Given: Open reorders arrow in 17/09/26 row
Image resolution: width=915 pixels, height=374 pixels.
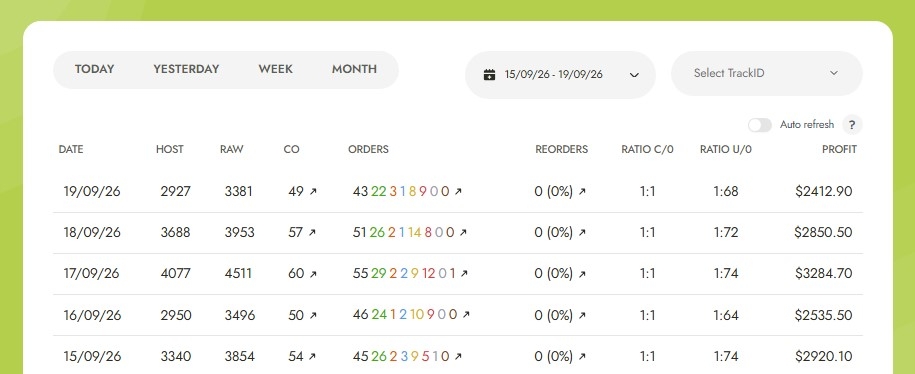Looking at the screenshot, I should point(582,273).
